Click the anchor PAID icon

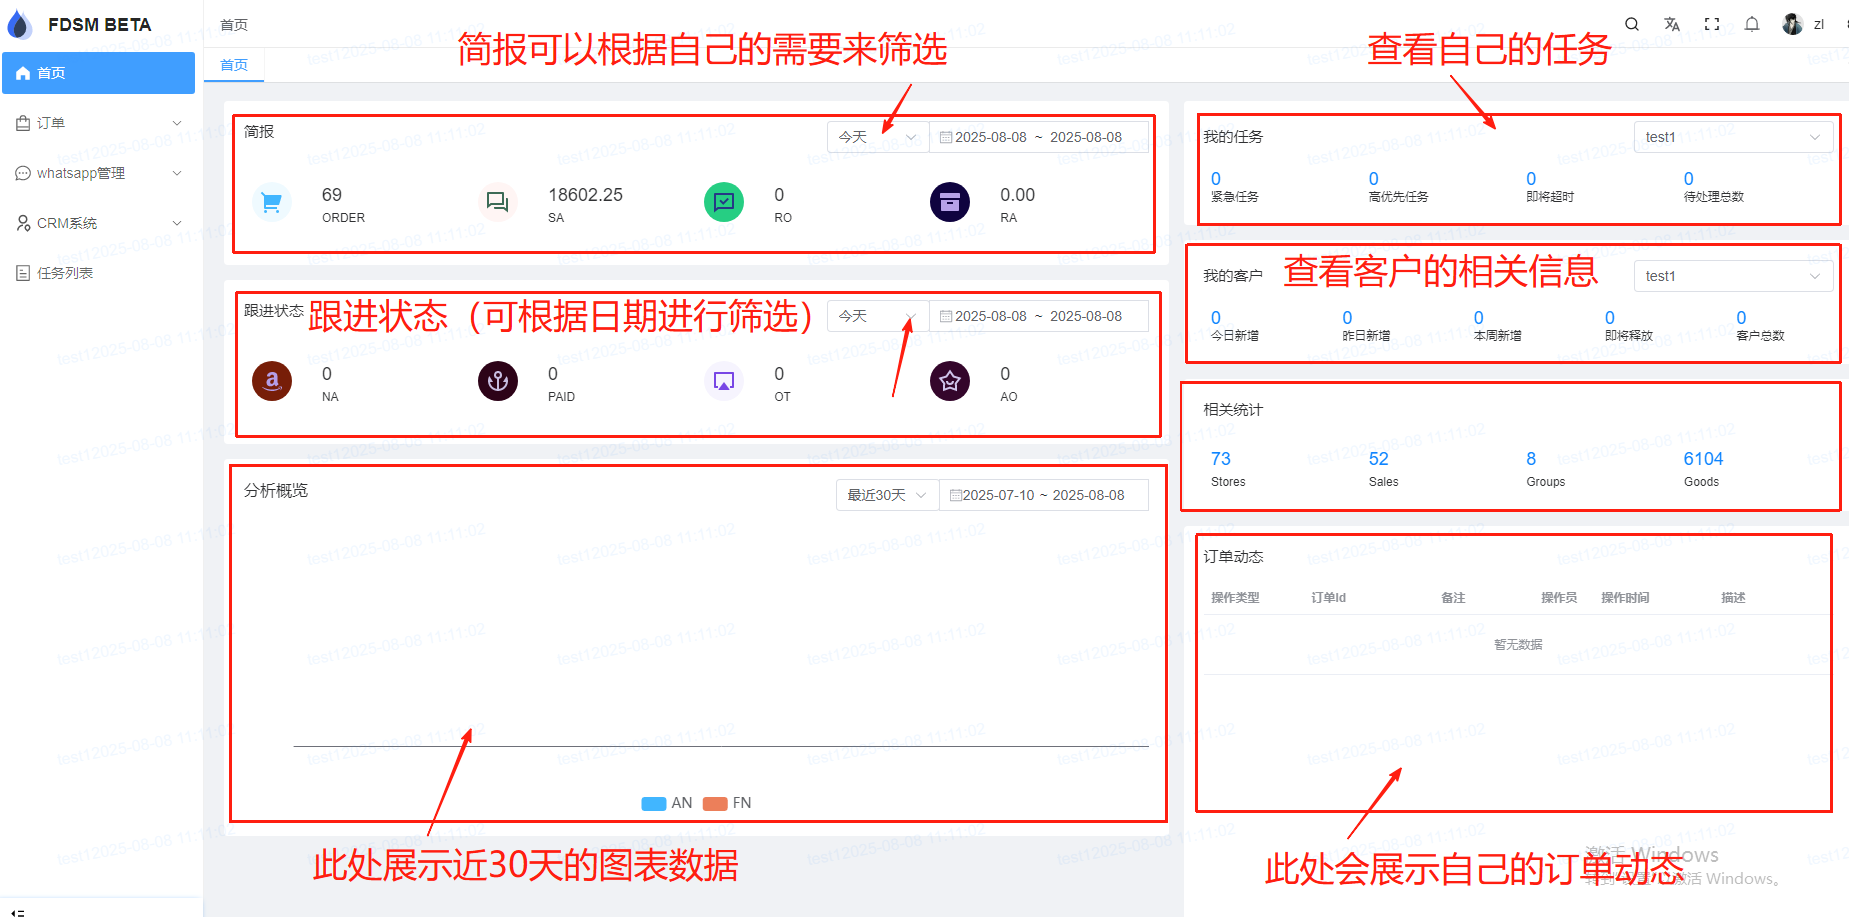(497, 381)
